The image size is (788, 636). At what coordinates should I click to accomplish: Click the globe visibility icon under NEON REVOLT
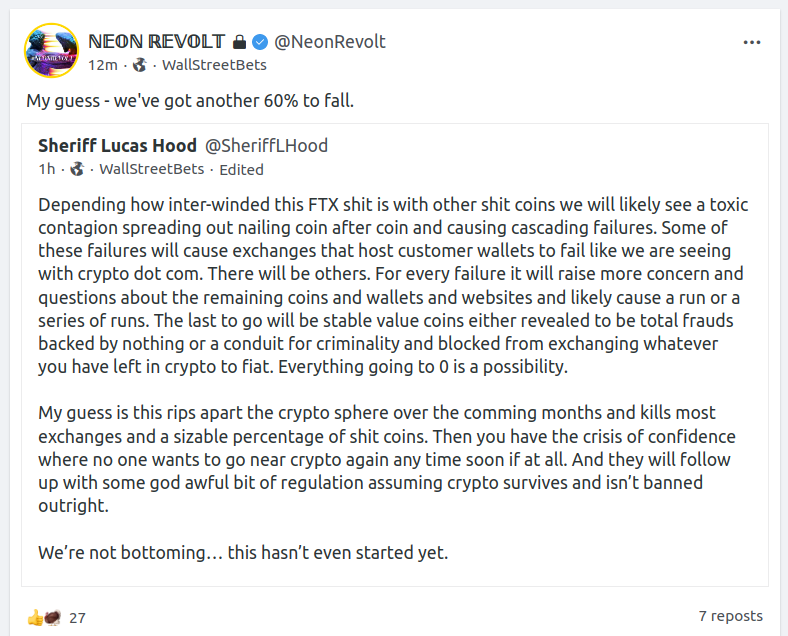(139, 65)
